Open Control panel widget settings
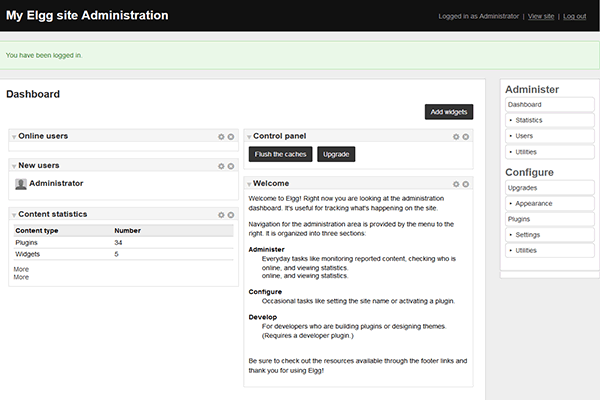Image resolution: width=600 pixels, height=400 pixels. point(456,136)
